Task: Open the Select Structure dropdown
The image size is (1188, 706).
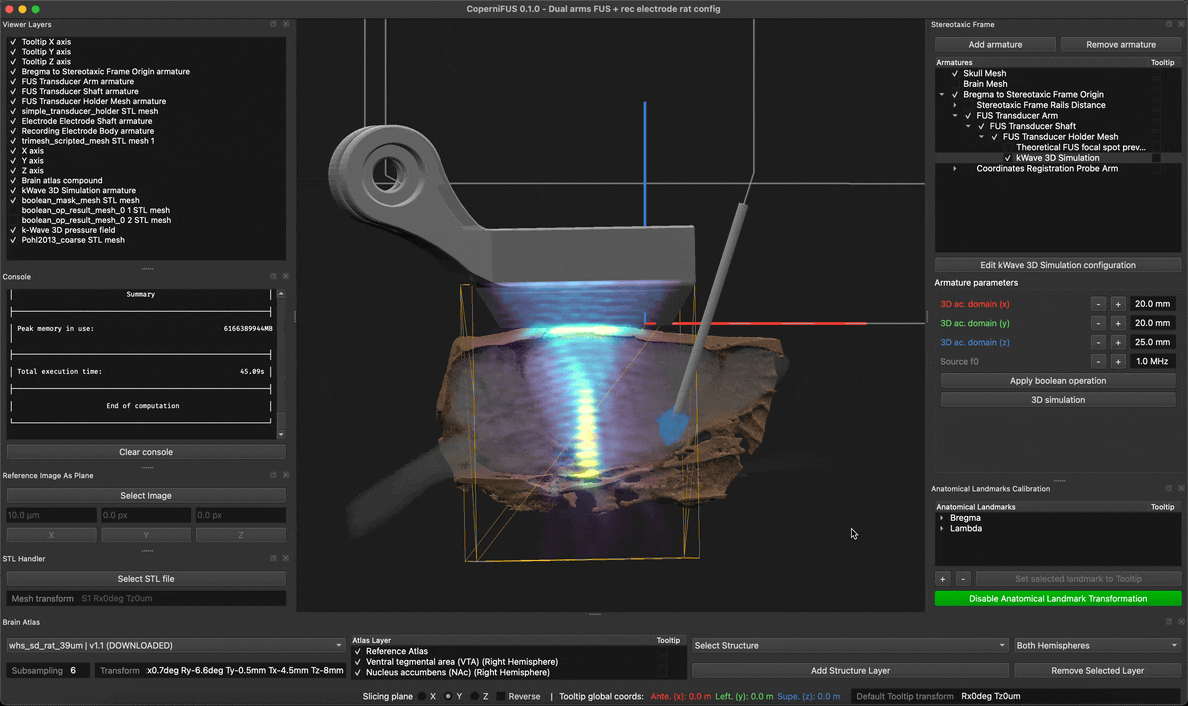Action: click(850, 645)
